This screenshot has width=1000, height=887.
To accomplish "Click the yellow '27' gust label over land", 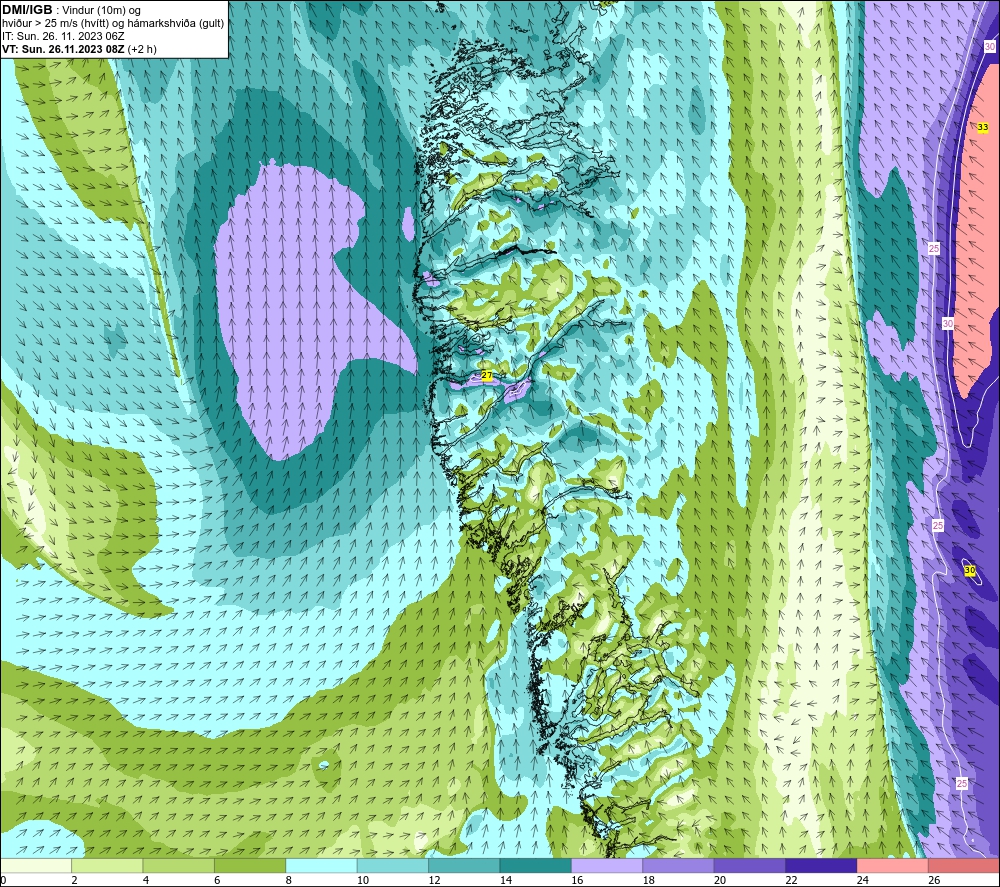I will pyautogui.click(x=487, y=376).
